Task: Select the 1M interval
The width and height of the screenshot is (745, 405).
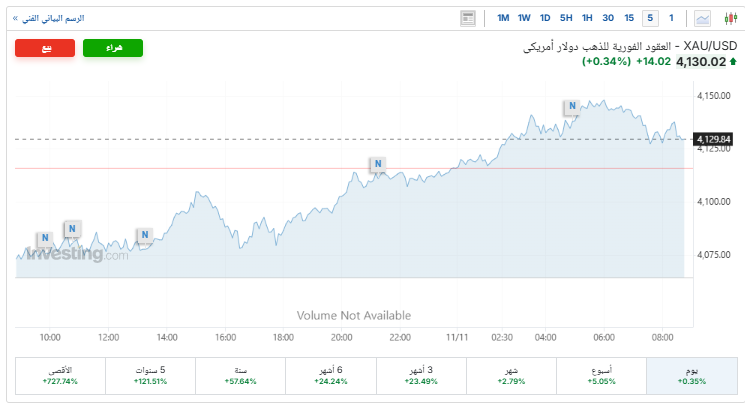Action: point(503,18)
